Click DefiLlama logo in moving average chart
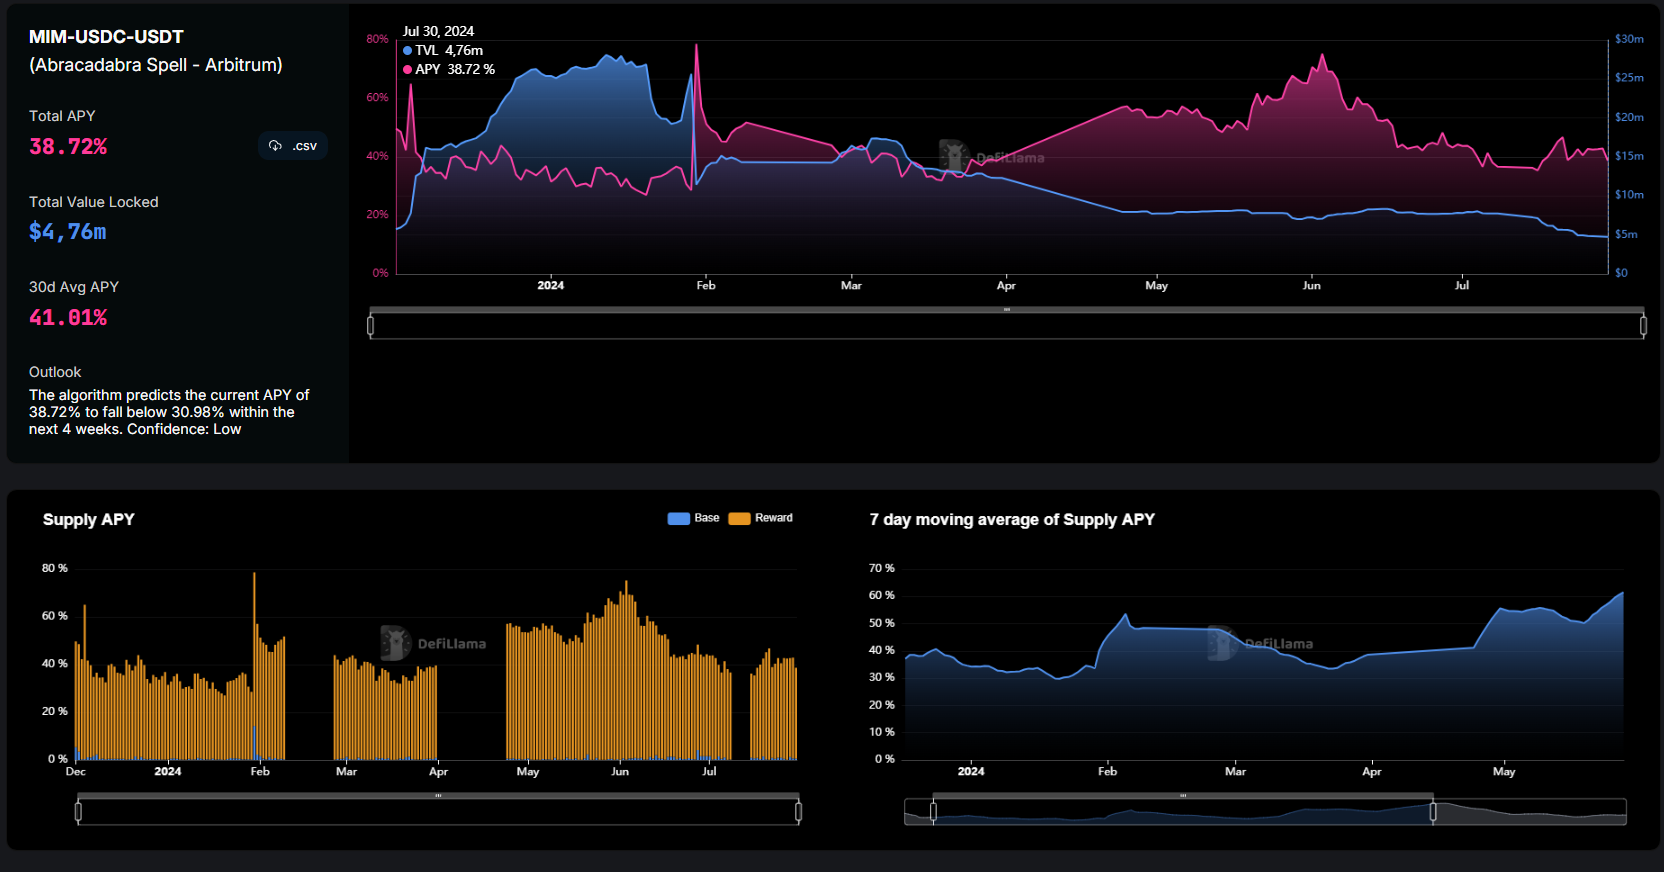 pyautogui.click(x=1222, y=643)
